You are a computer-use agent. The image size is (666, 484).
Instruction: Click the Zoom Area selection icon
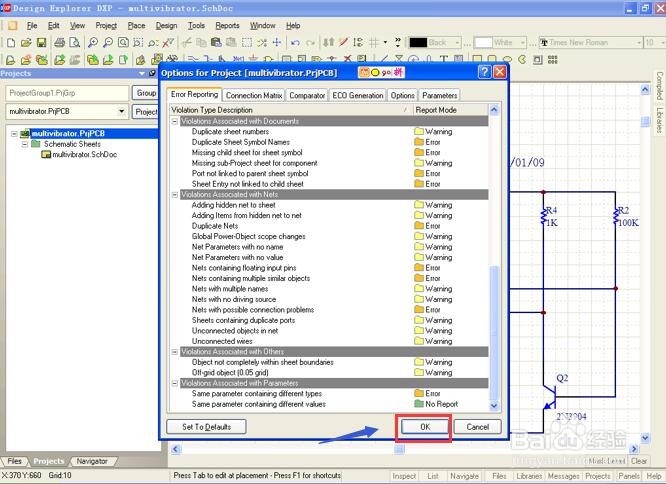click(138, 42)
